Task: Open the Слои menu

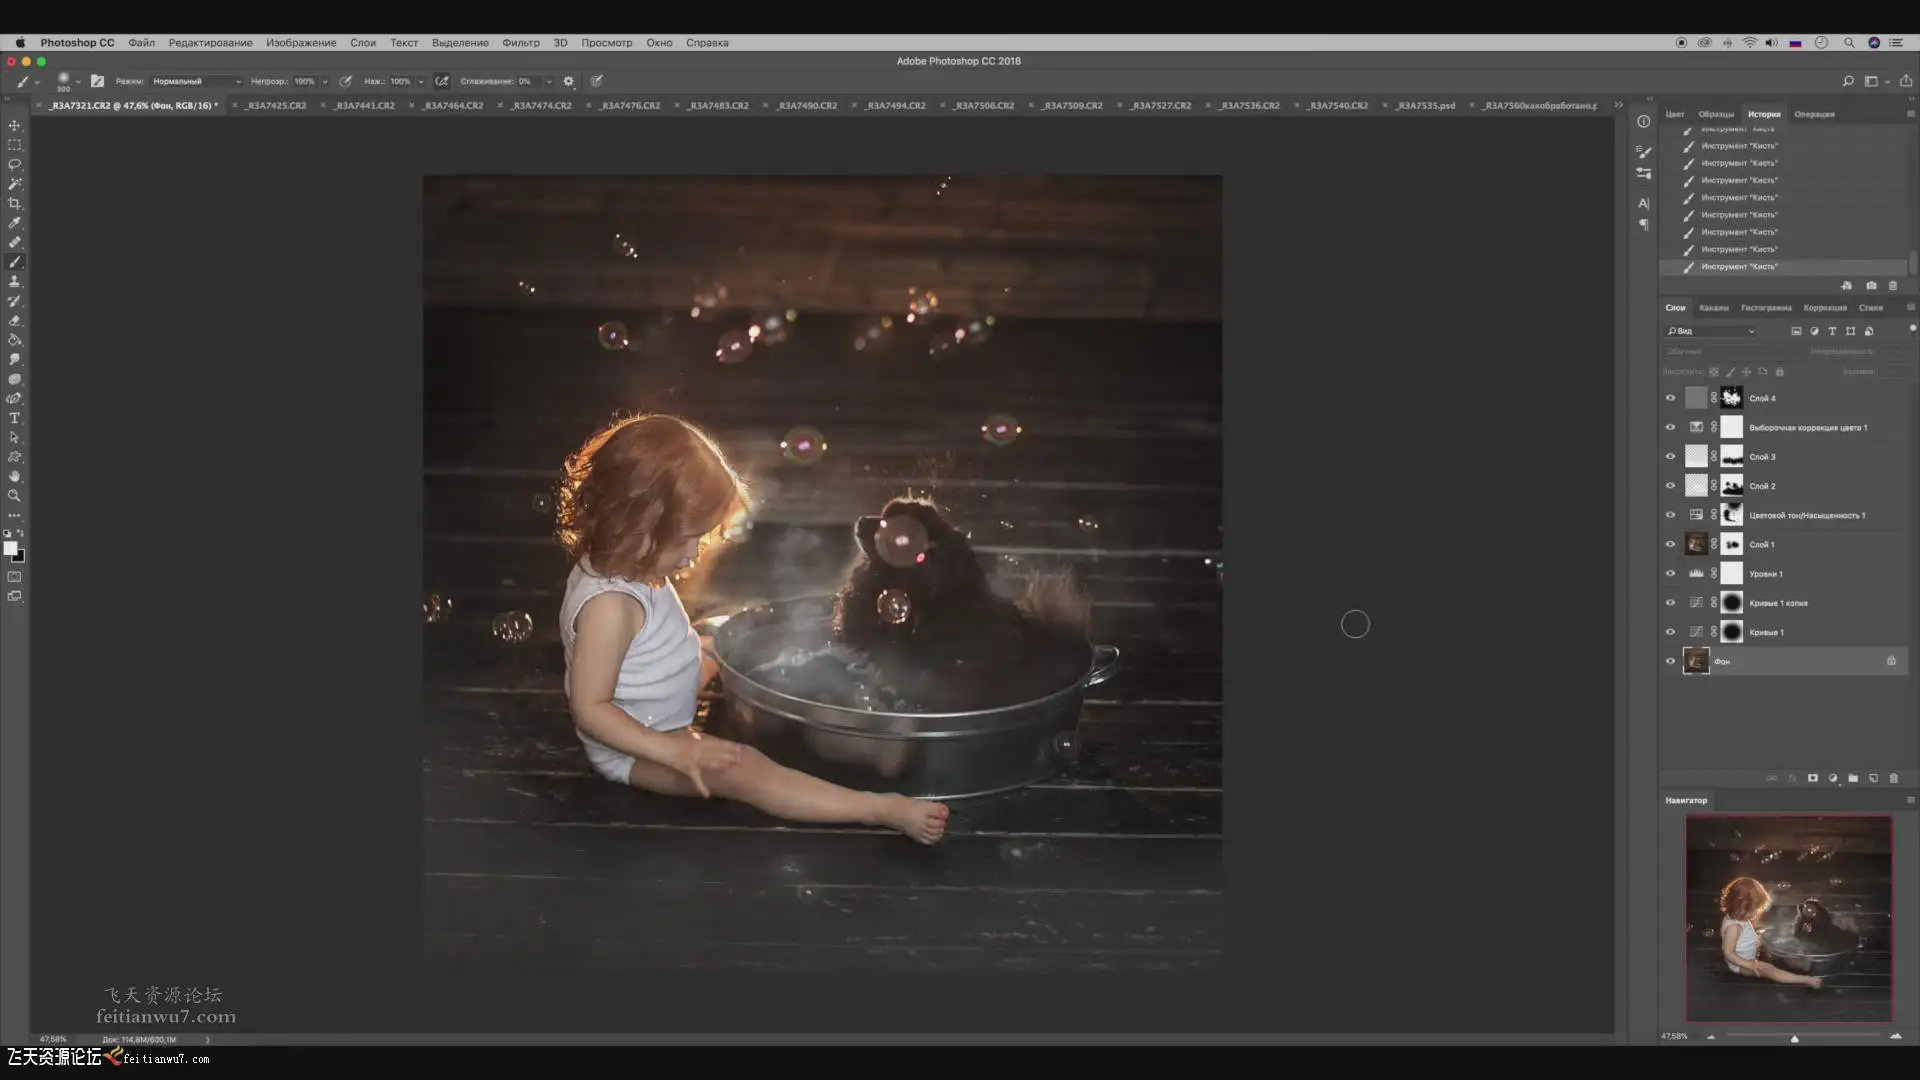Action: coord(363,43)
